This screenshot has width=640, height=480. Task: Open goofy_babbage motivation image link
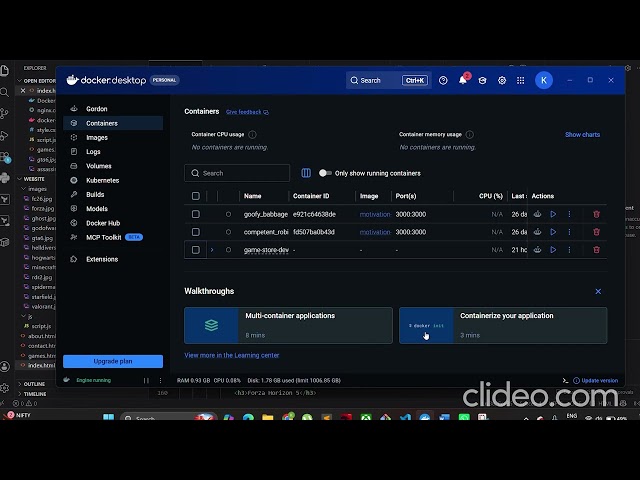(x=375, y=214)
